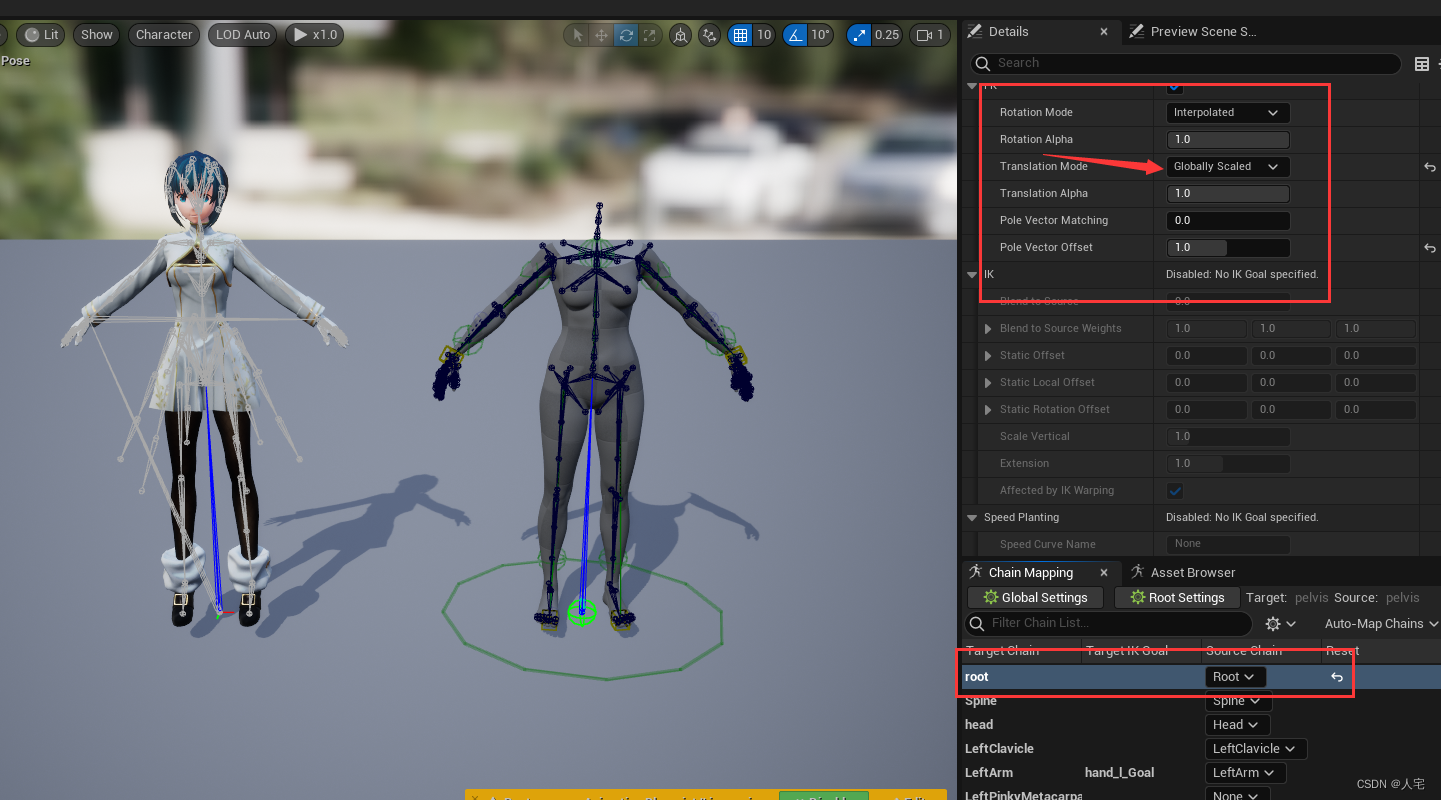Select the Move transform tool
Viewport: 1441px width, 800px height.
(601, 34)
